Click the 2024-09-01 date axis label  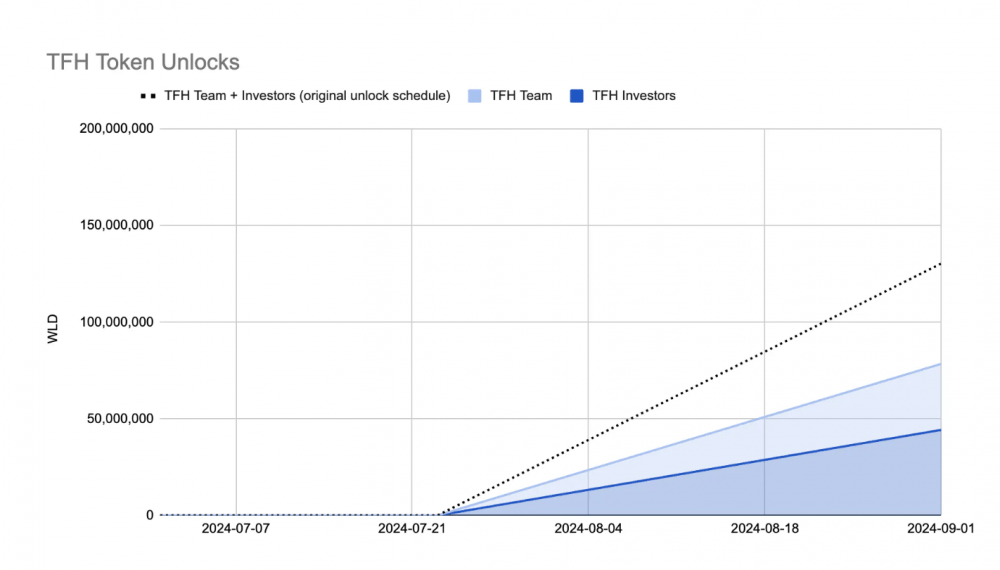[939, 528]
